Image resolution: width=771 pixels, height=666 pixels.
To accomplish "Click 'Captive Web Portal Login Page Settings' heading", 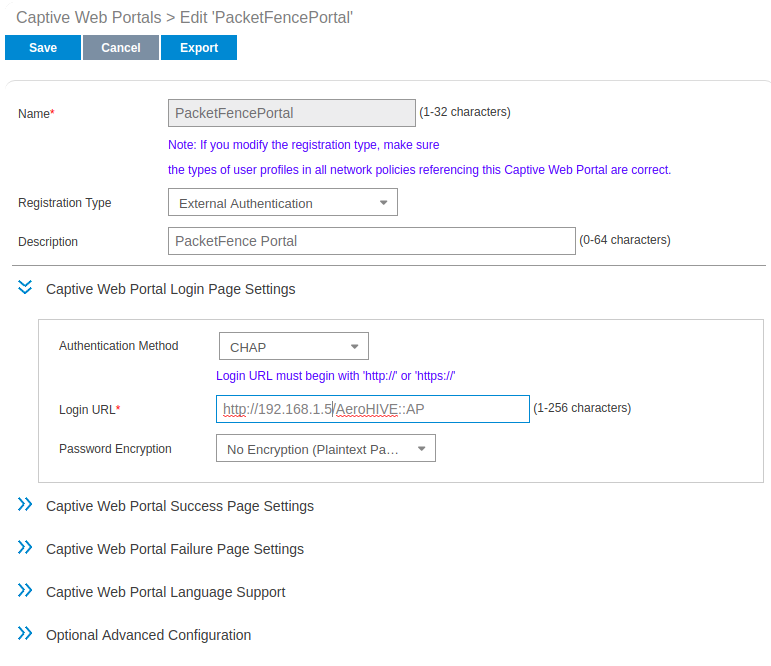I will click(x=170, y=289).
